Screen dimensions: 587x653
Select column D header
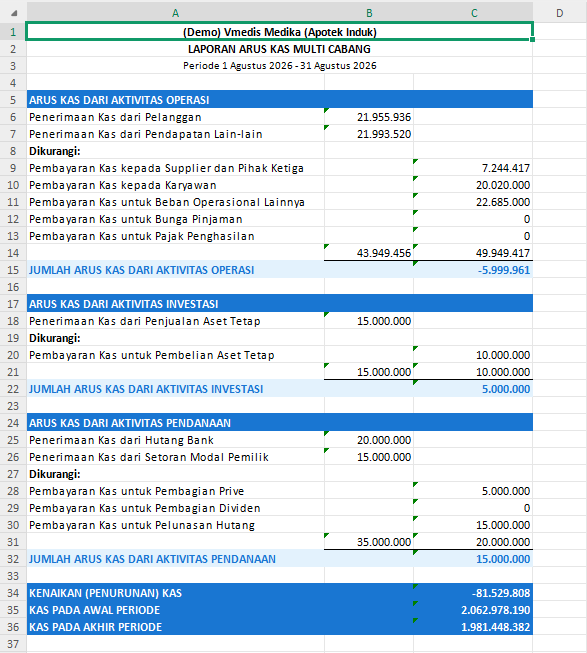point(560,13)
